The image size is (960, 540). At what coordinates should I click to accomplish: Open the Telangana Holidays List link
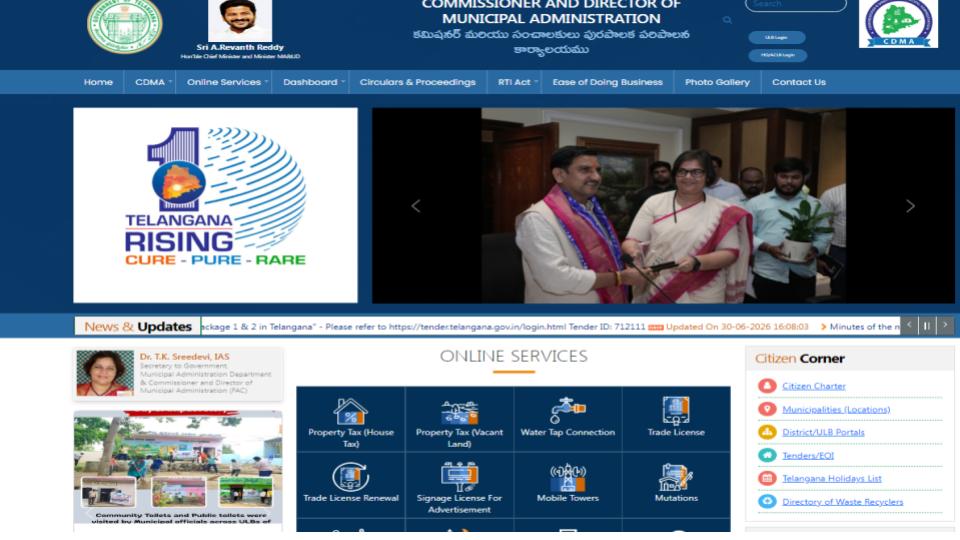click(831, 478)
